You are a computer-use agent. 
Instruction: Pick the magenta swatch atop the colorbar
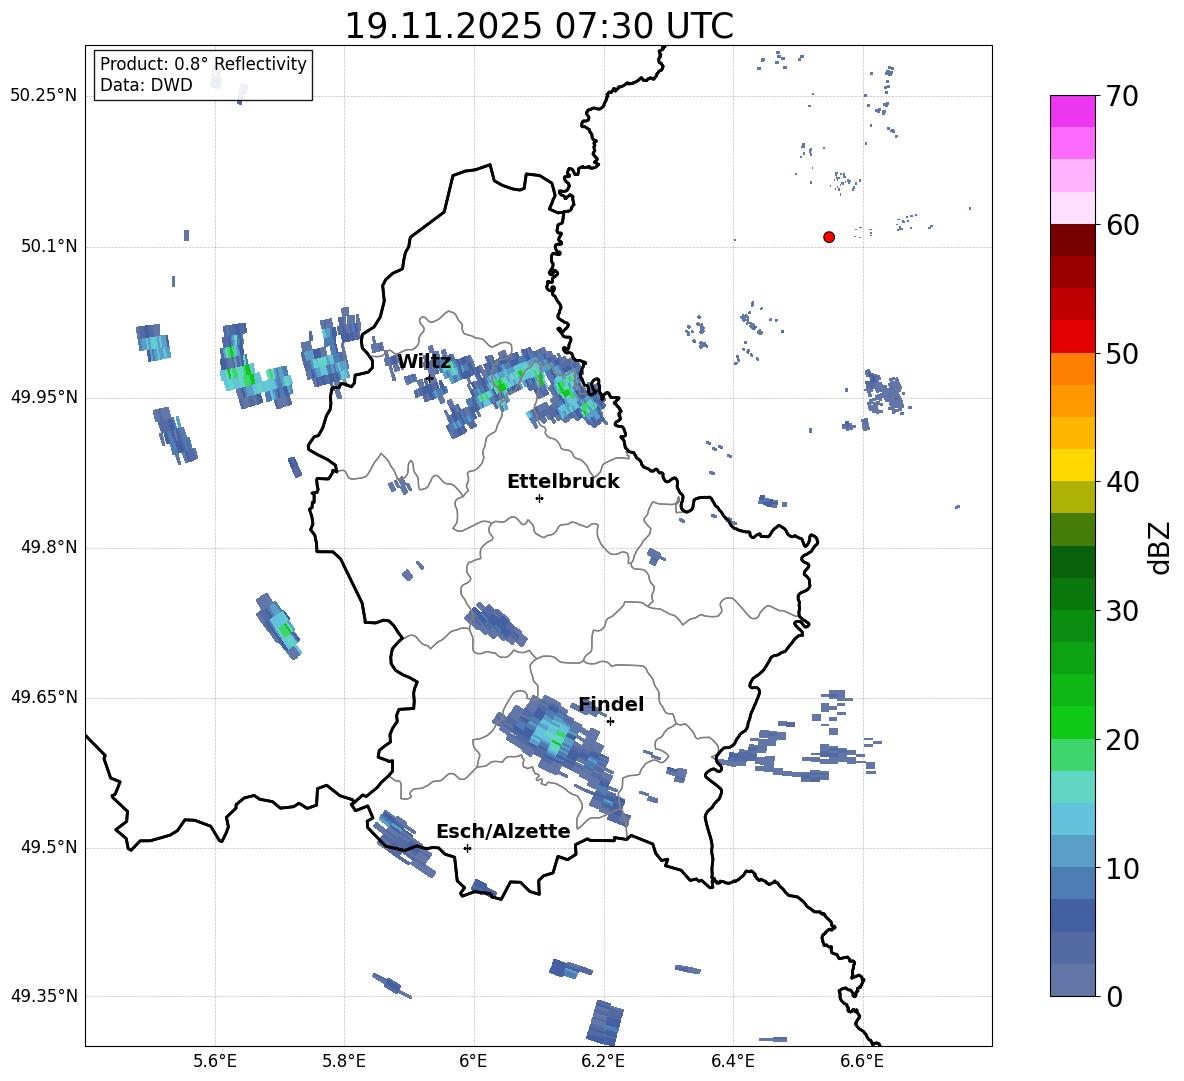coord(1073,111)
